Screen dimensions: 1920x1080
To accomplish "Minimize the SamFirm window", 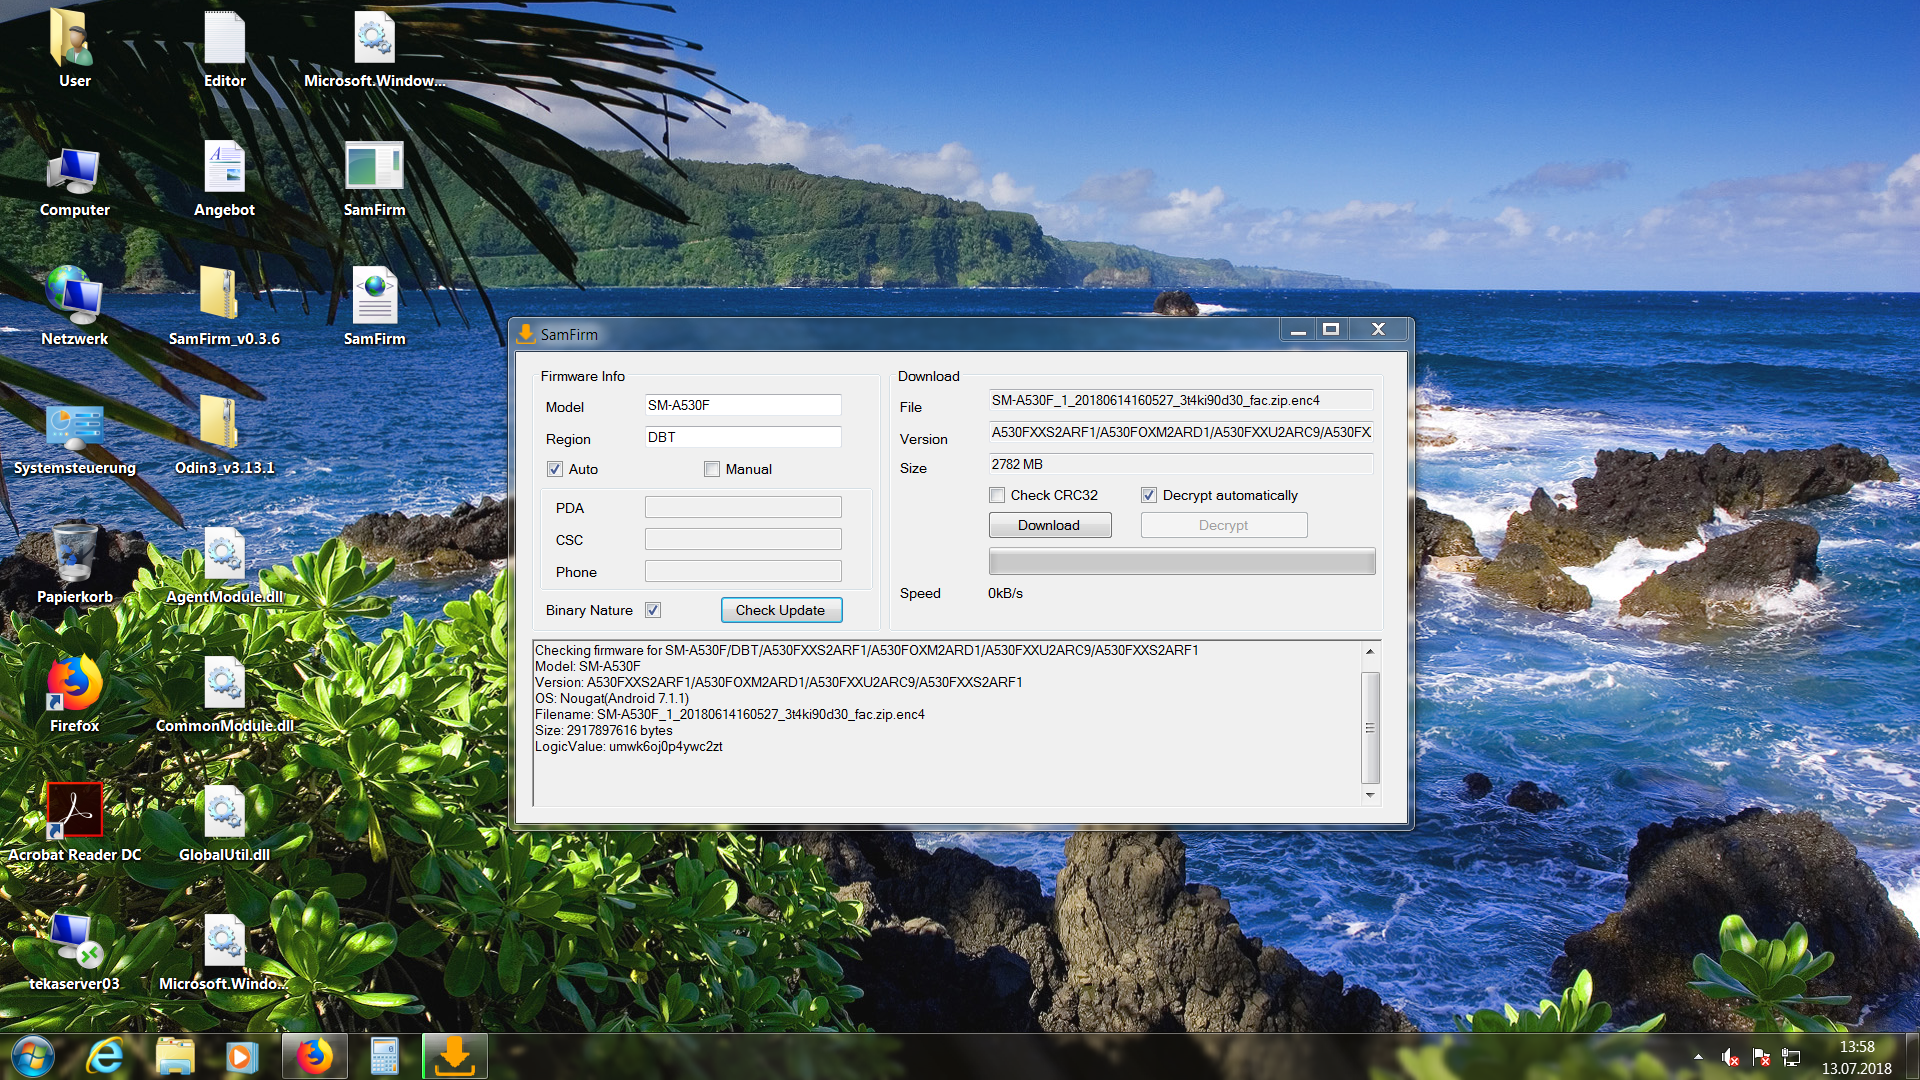I will click(x=1298, y=330).
